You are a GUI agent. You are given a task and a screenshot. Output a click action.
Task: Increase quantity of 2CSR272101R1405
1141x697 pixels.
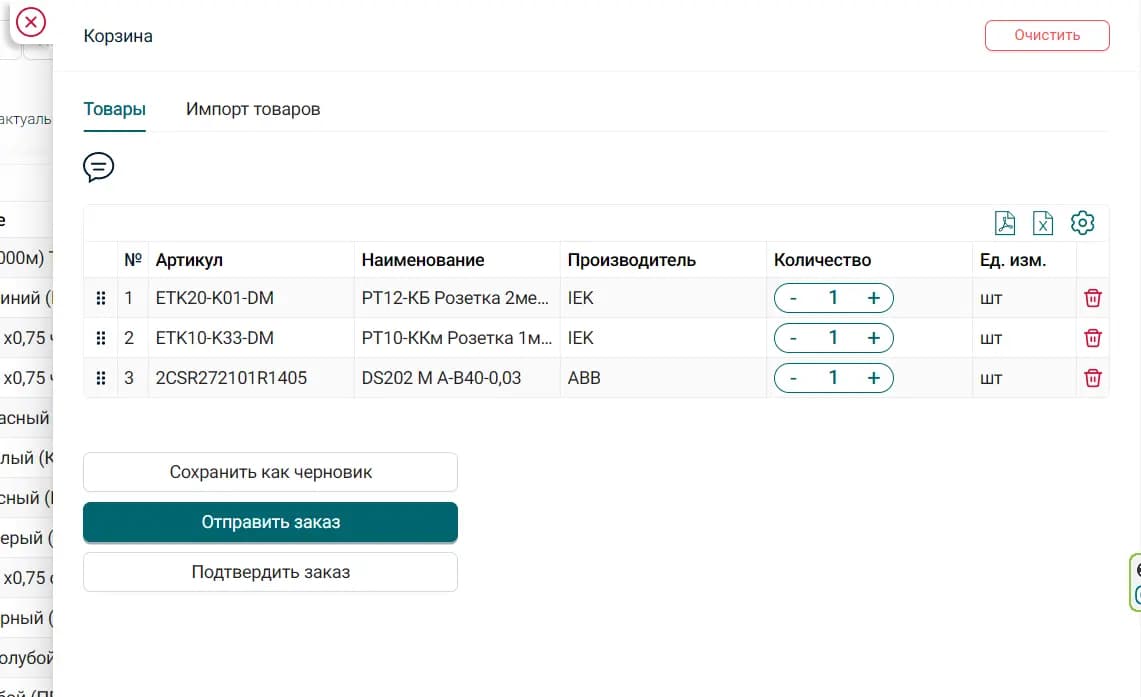click(873, 378)
